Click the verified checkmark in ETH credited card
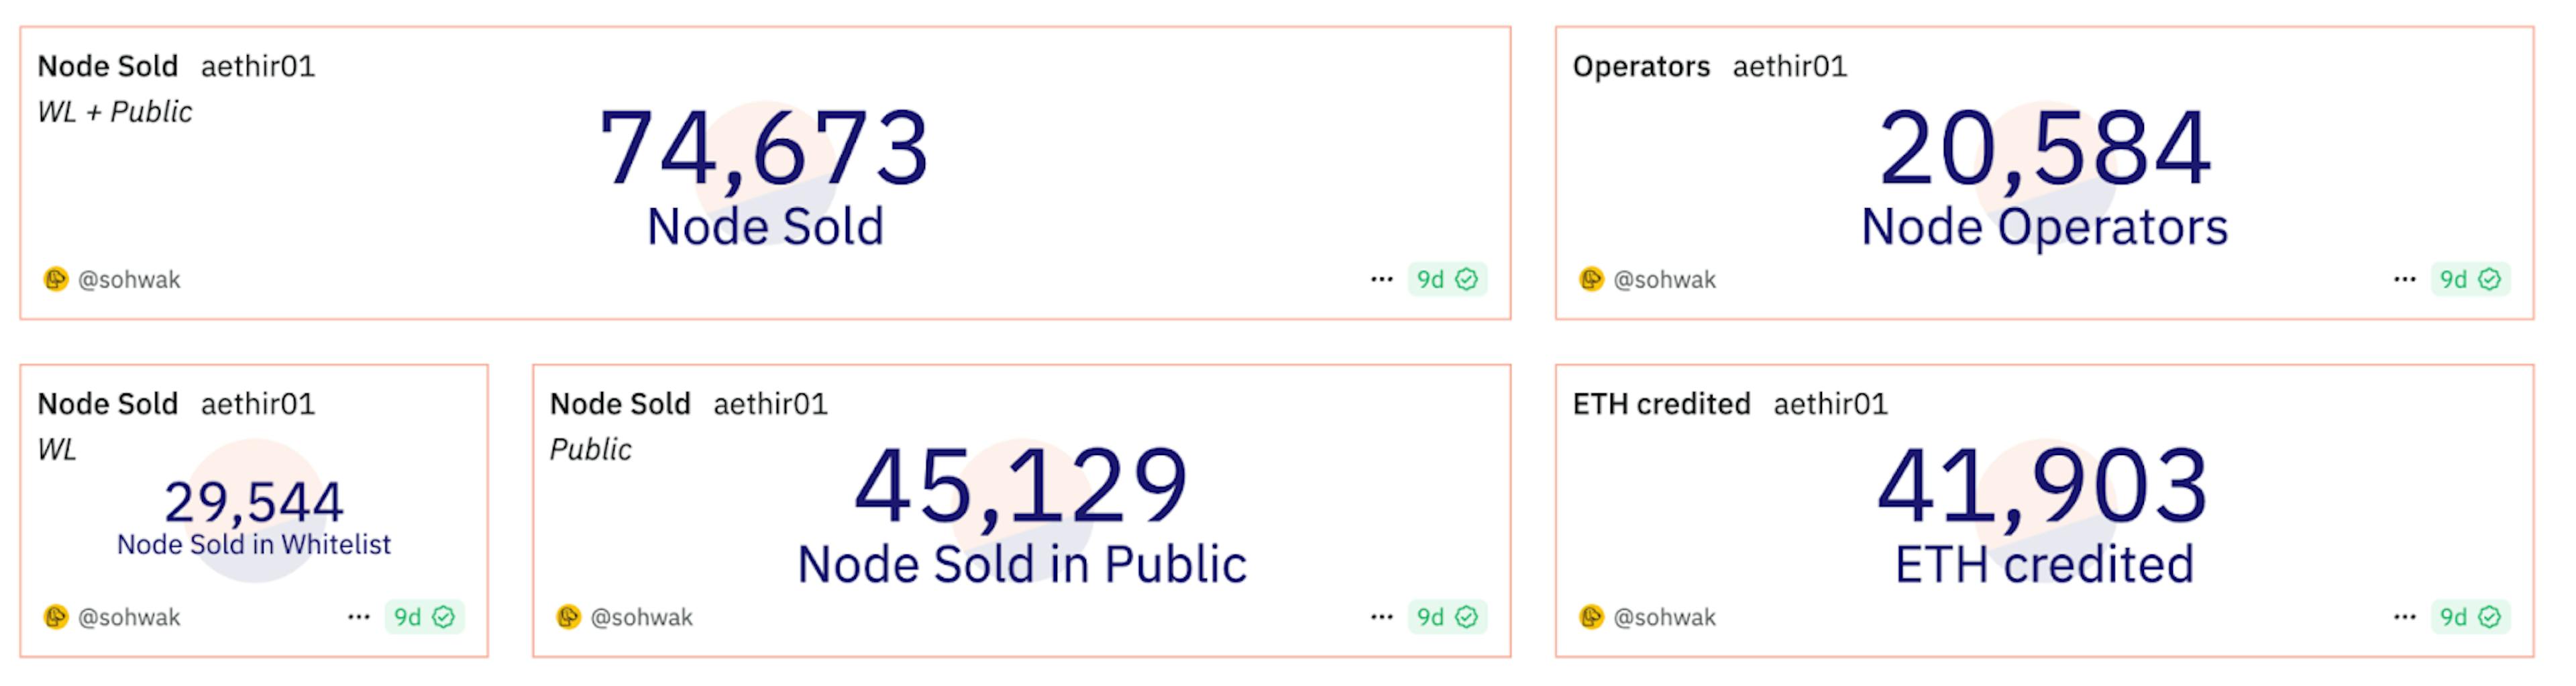 2489,617
